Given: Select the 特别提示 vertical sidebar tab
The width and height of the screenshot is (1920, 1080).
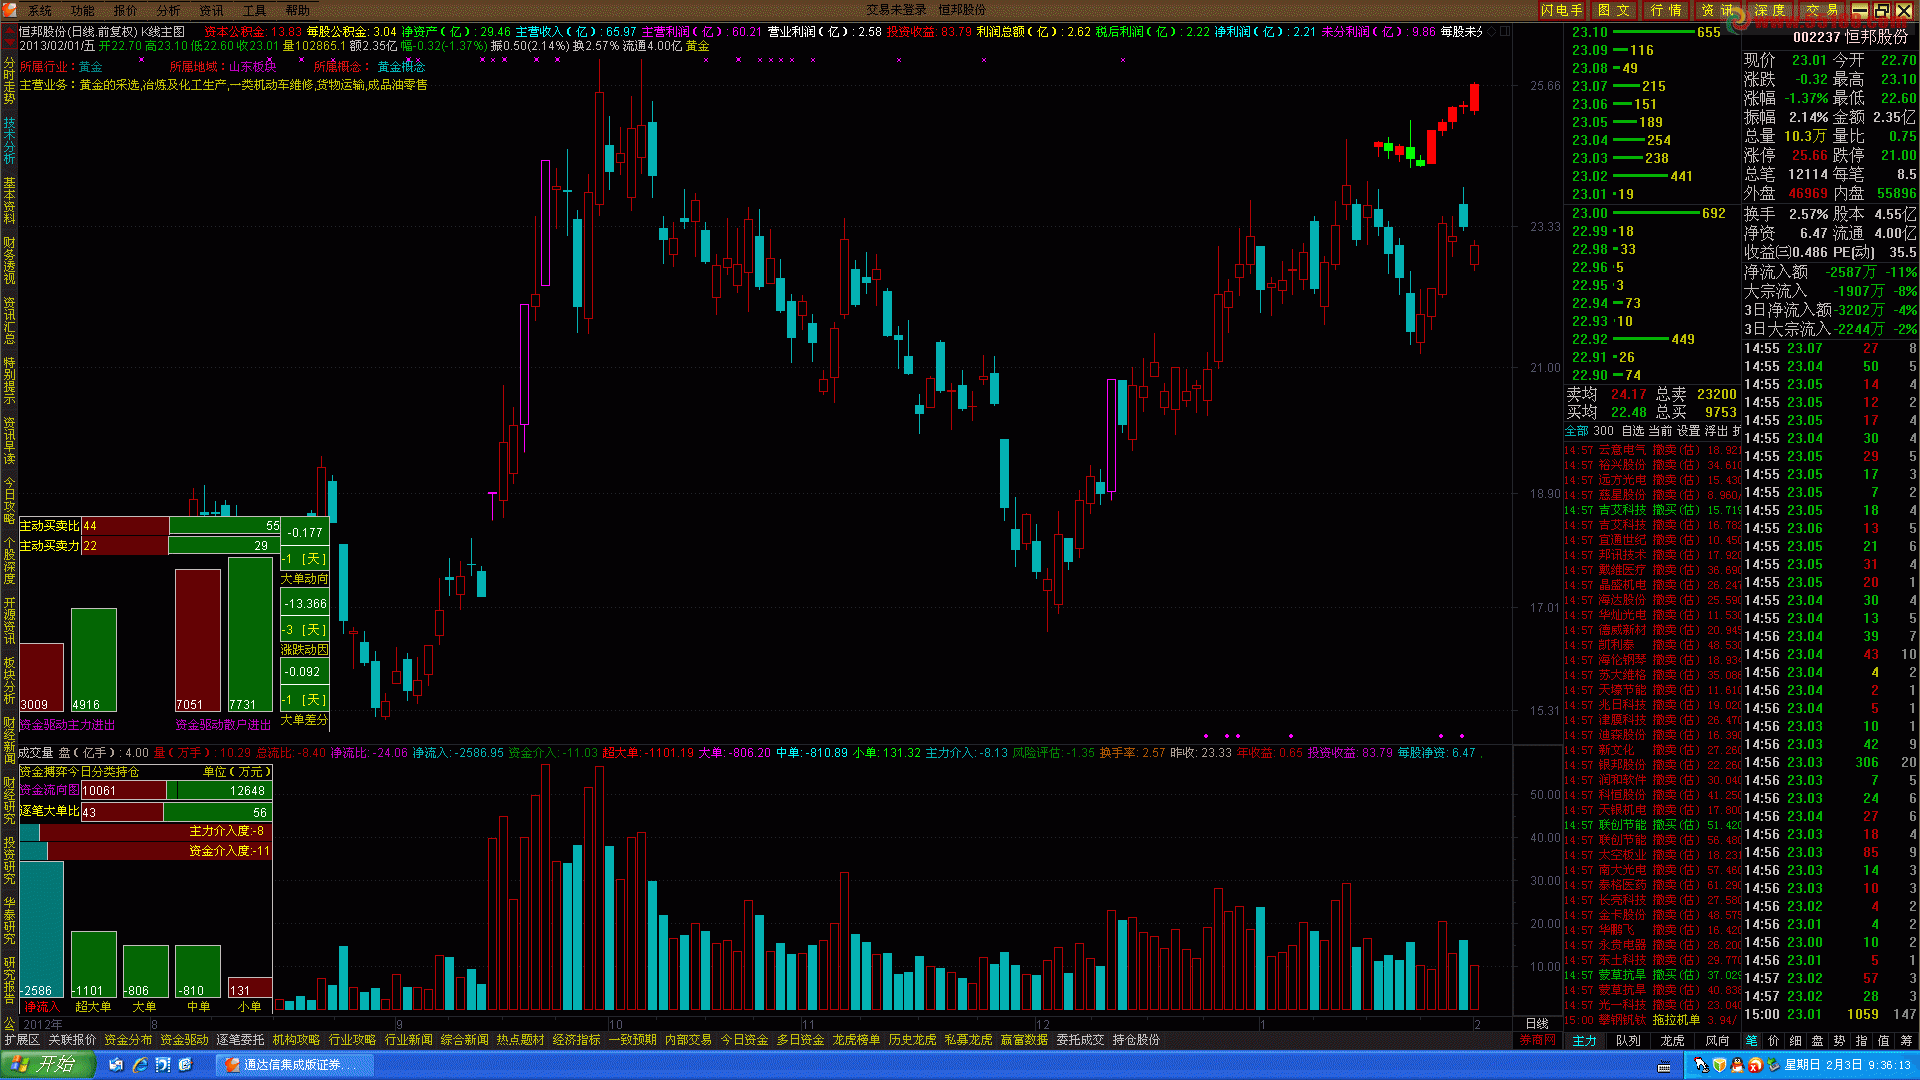Looking at the screenshot, I should [9, 381].
